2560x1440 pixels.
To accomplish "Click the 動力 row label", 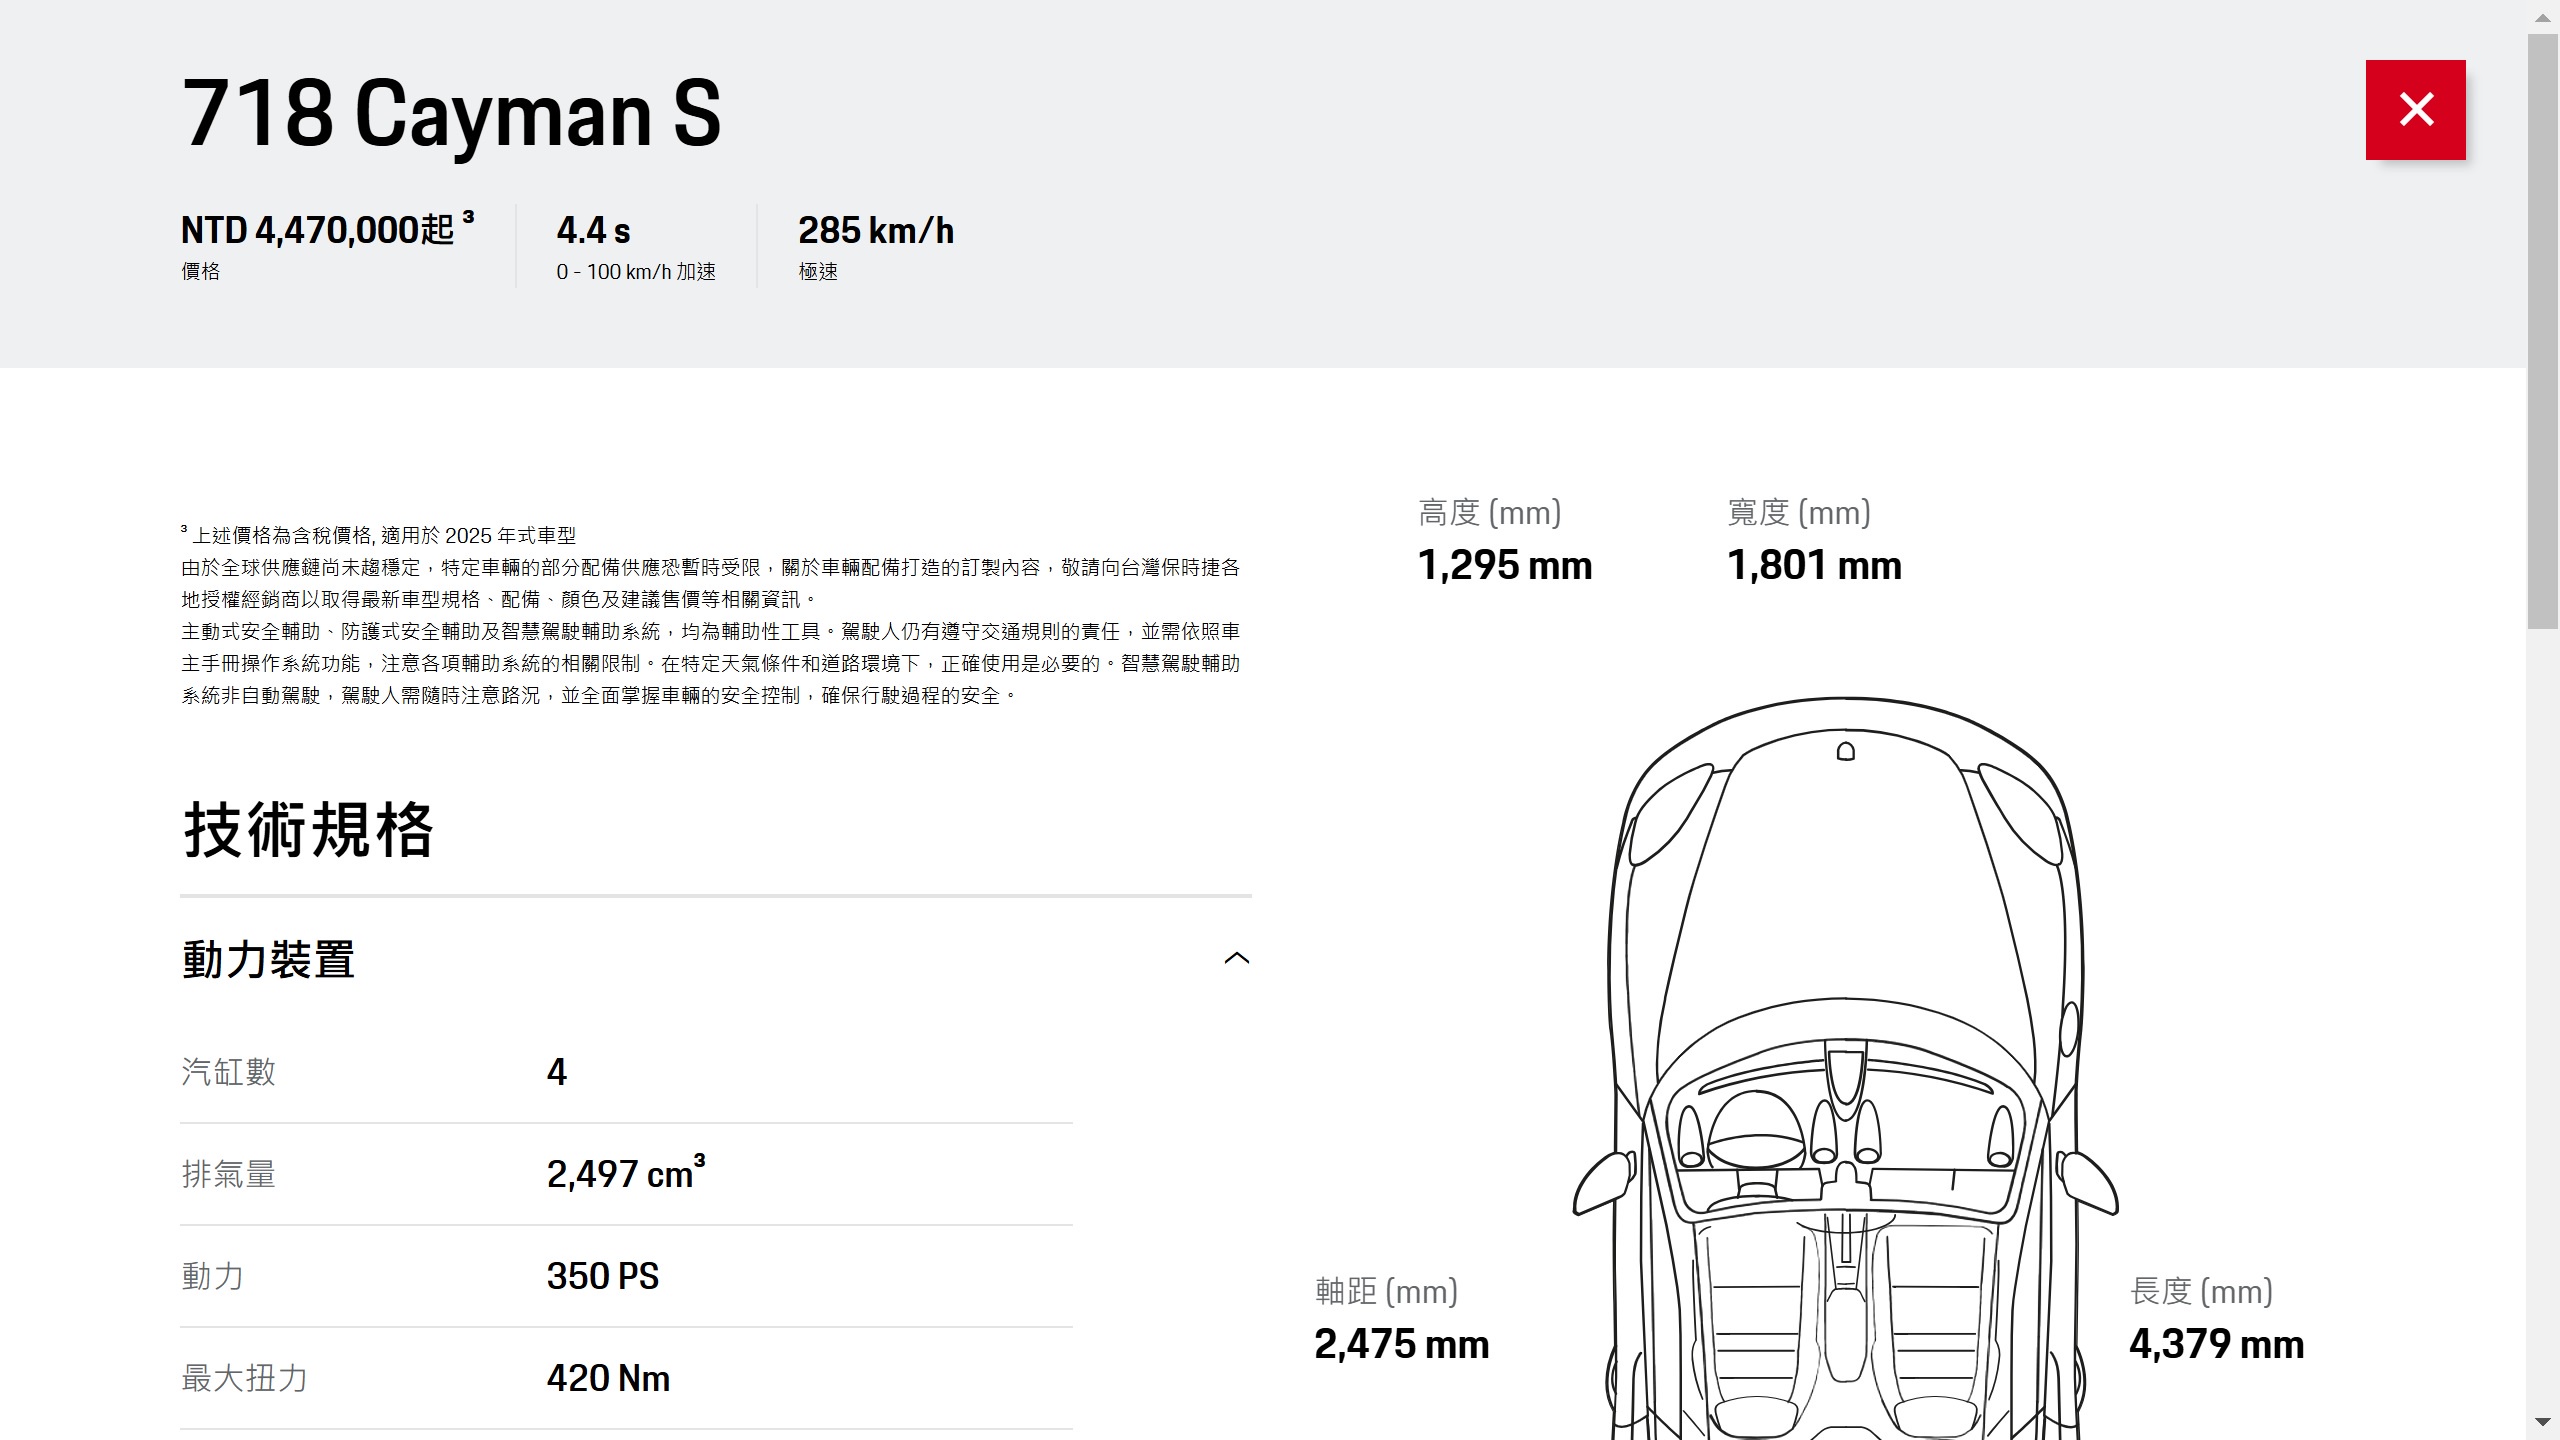I will coord(212,1276).
